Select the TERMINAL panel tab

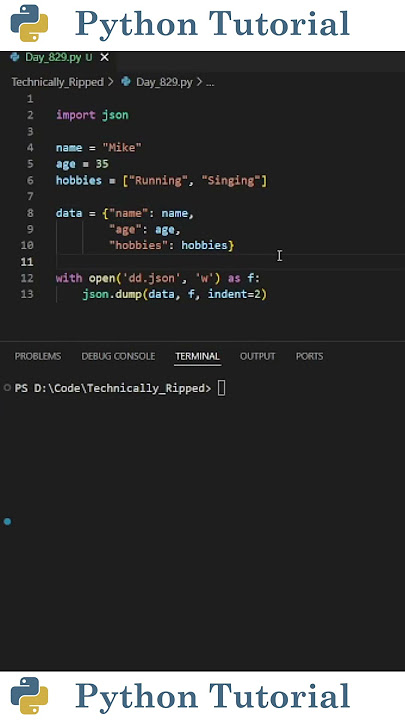[197, 356]
